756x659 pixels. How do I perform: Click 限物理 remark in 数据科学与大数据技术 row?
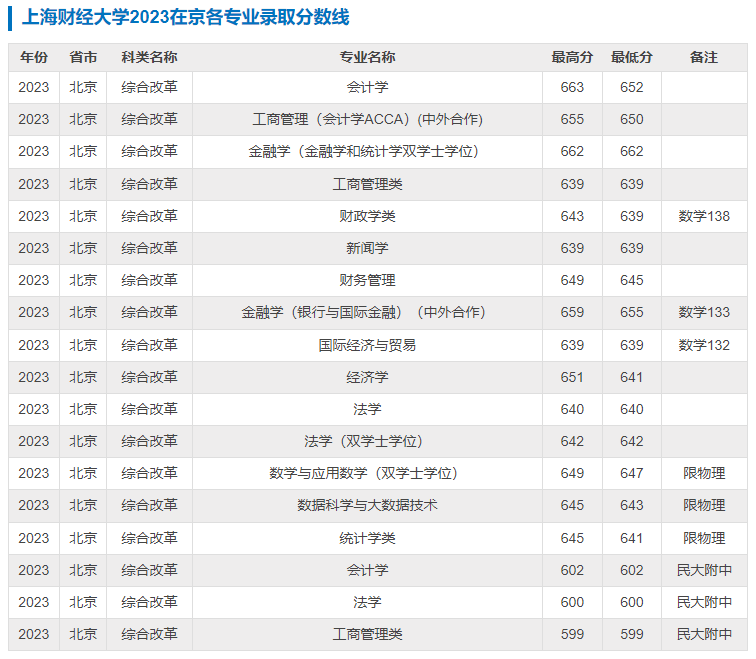click(704, 505)
